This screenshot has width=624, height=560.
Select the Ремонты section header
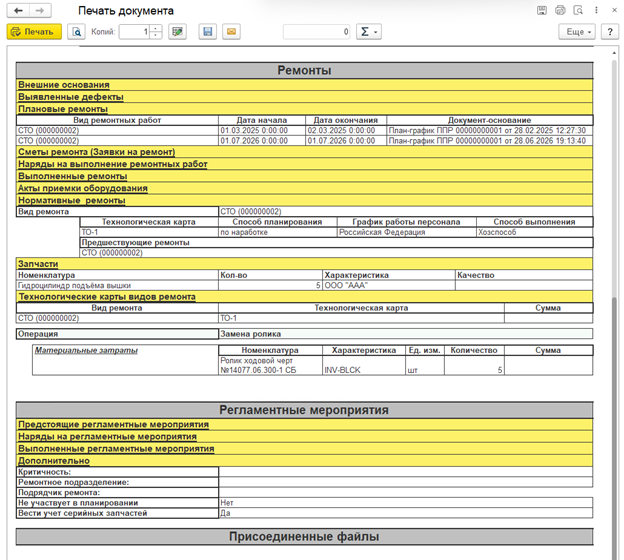(304, 70)
